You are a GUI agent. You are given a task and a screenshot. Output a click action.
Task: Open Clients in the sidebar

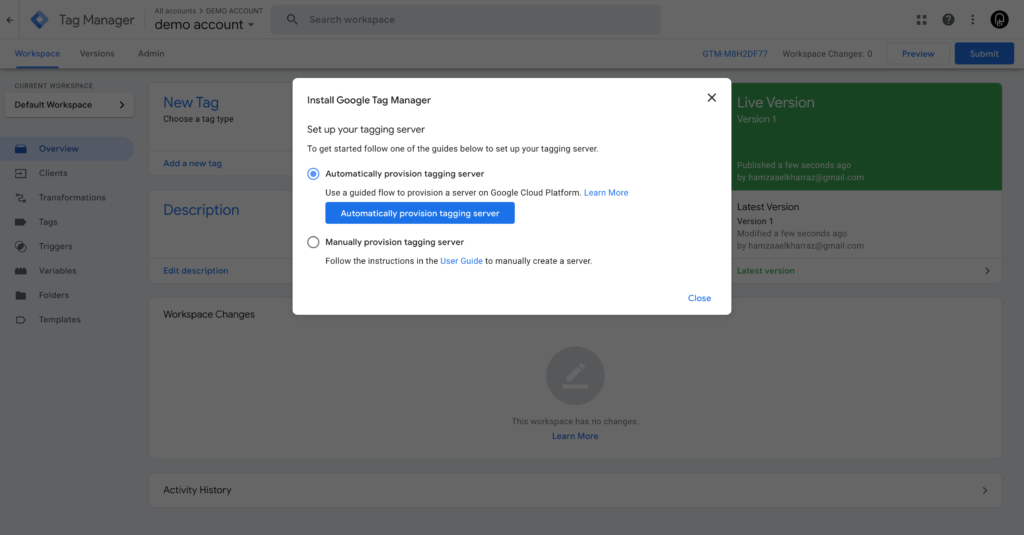(x=53, y=173)
